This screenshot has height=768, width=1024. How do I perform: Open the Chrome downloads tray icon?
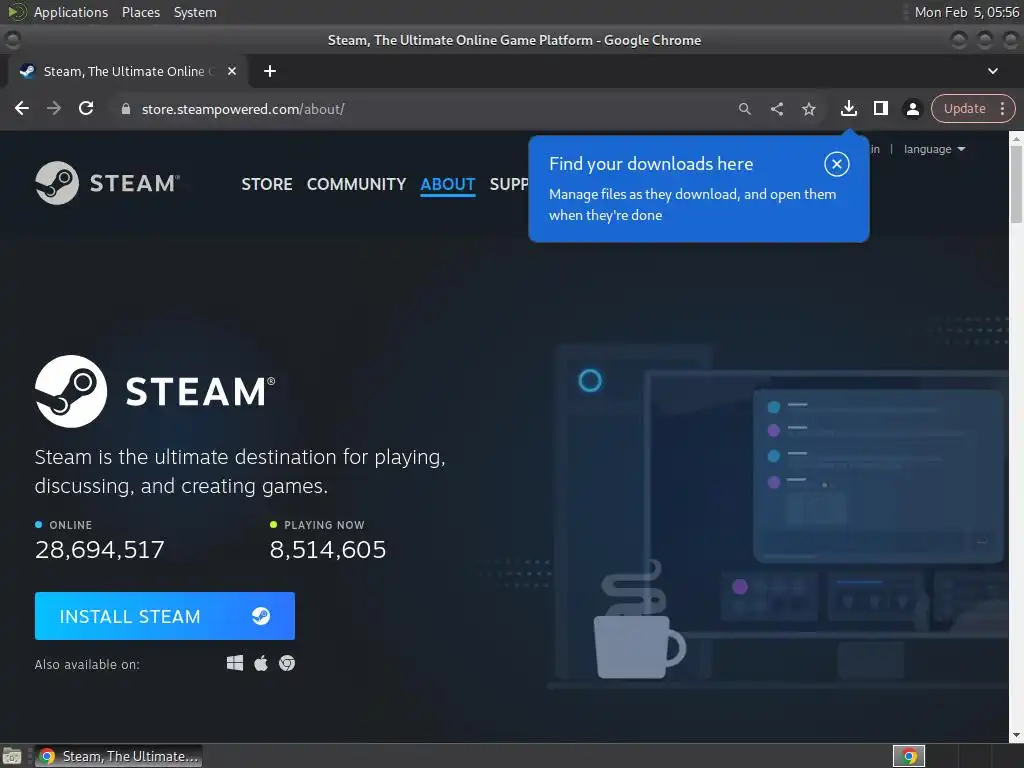(848, 108)
